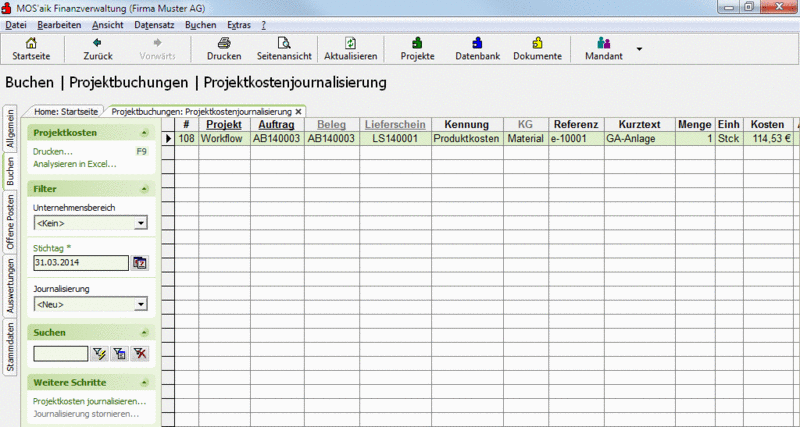800x427 pixels.
Task: Close the Projektkostenjournalisierung tab
Action: click(298, 112)
